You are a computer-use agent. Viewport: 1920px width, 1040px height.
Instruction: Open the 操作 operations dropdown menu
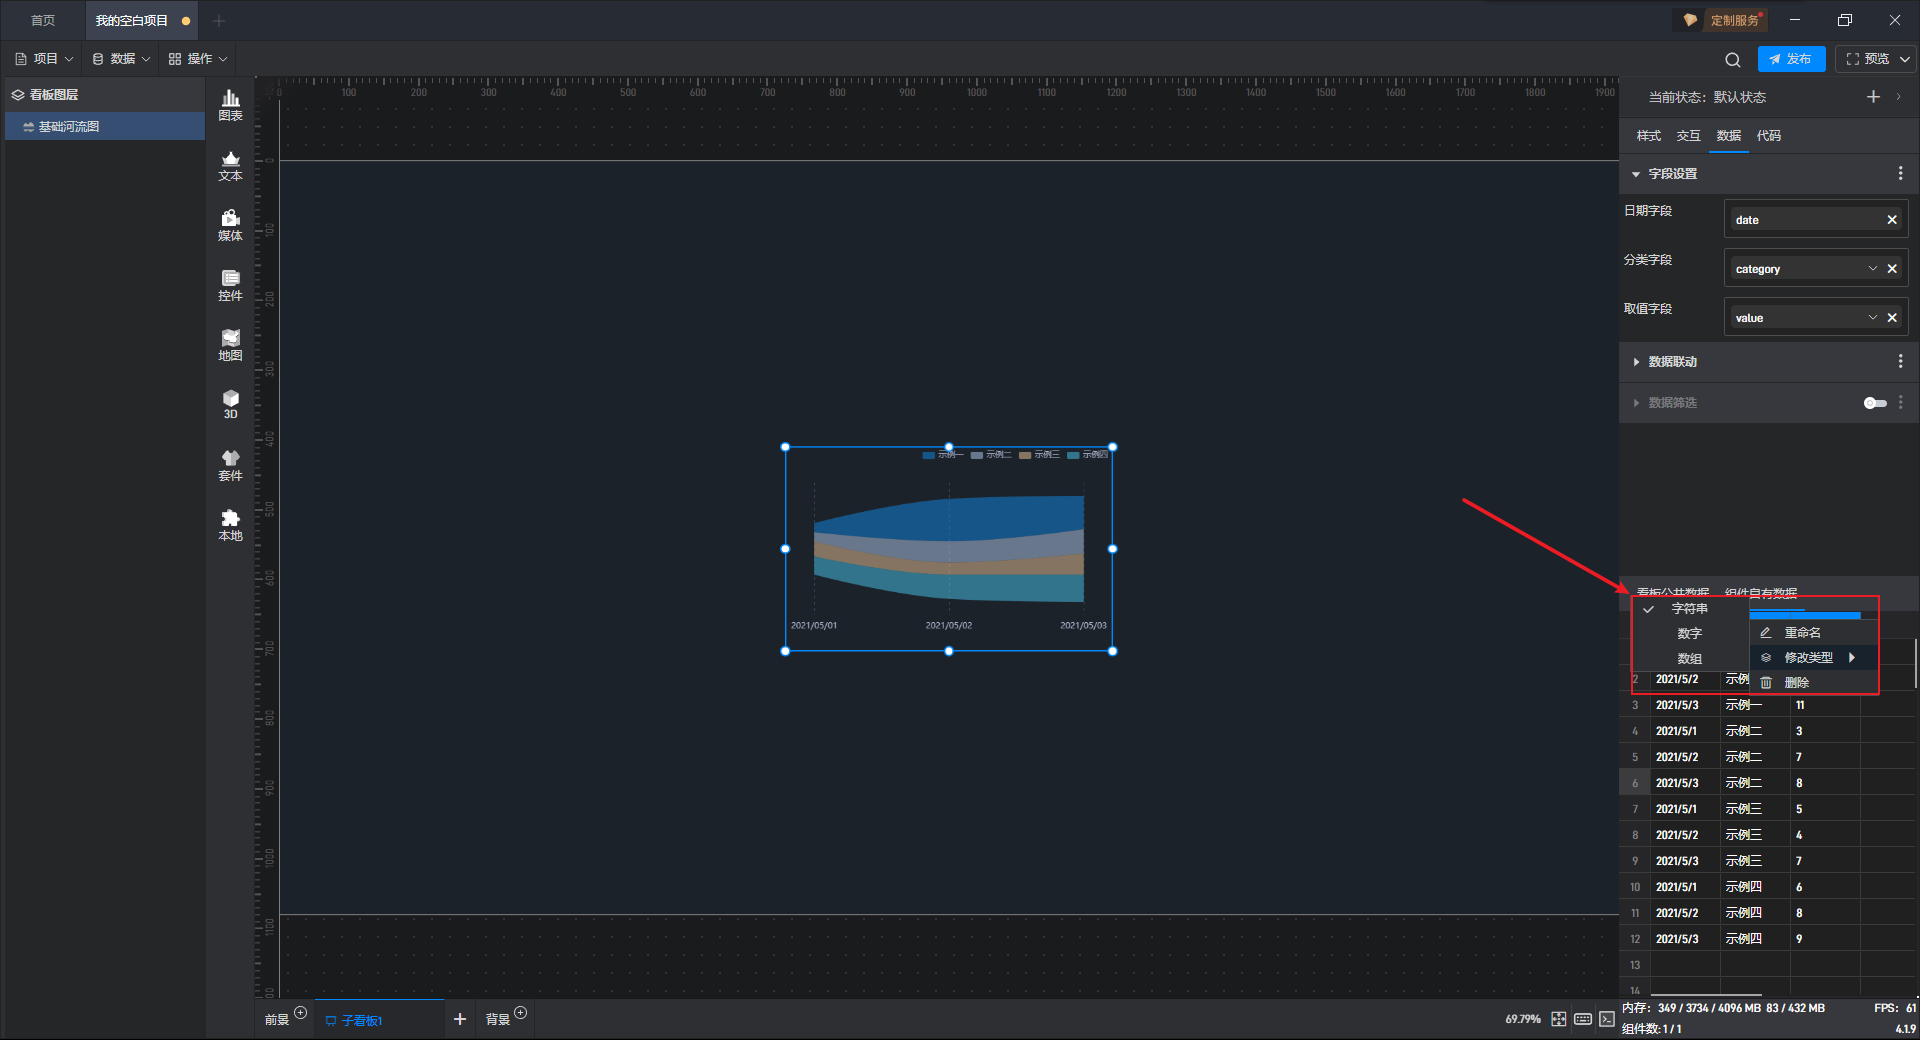click(198, 59)
